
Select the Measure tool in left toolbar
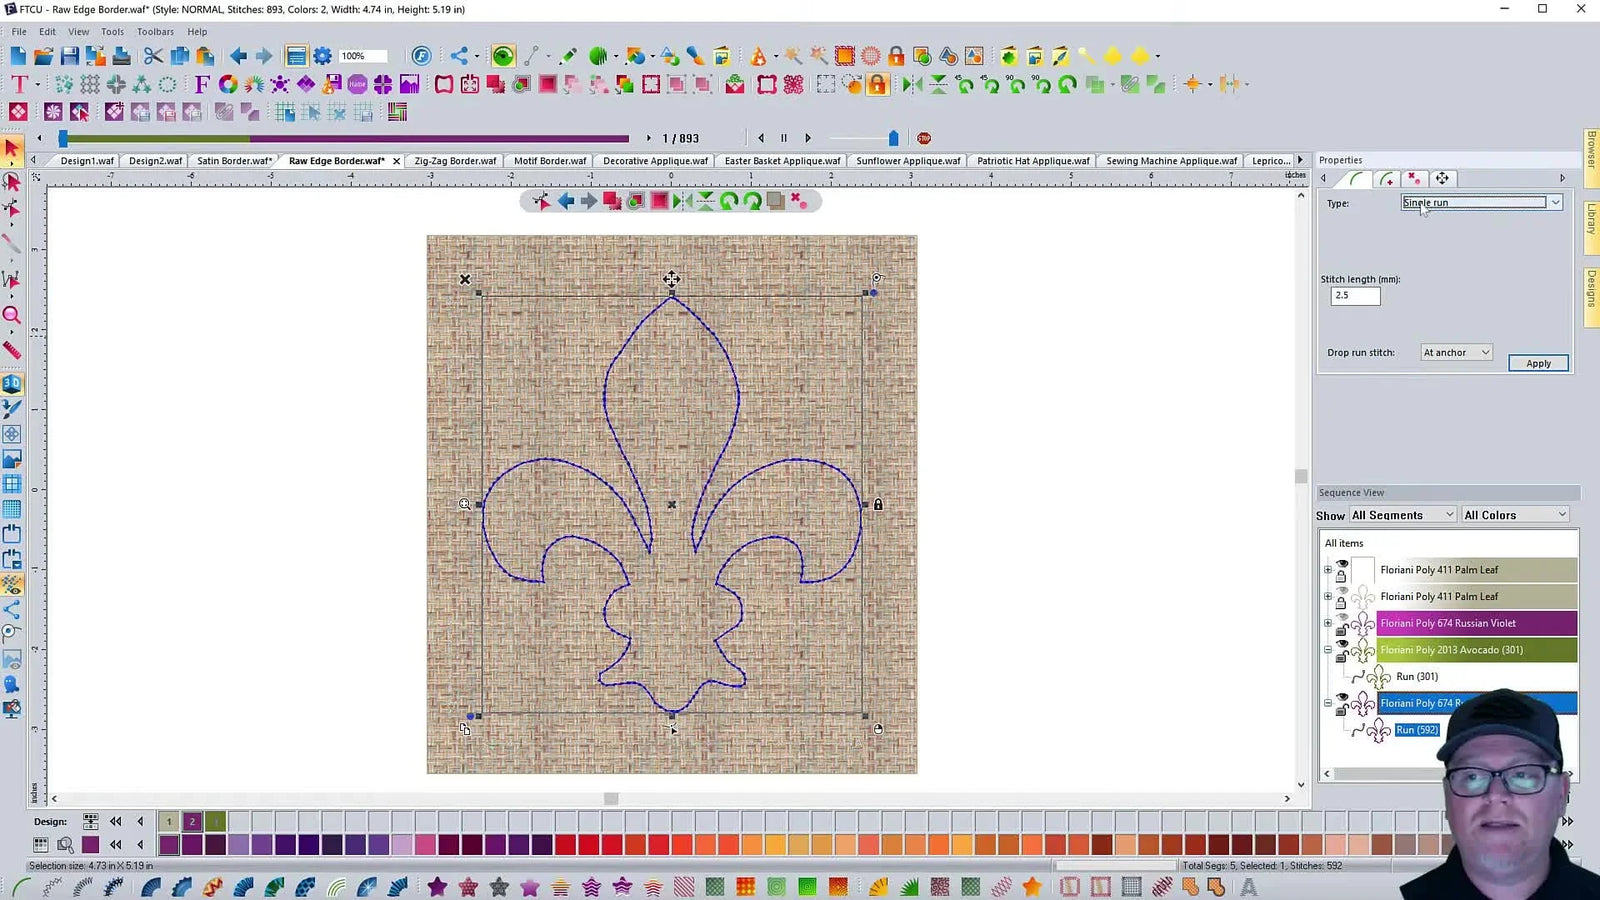[x=13, y=350]
